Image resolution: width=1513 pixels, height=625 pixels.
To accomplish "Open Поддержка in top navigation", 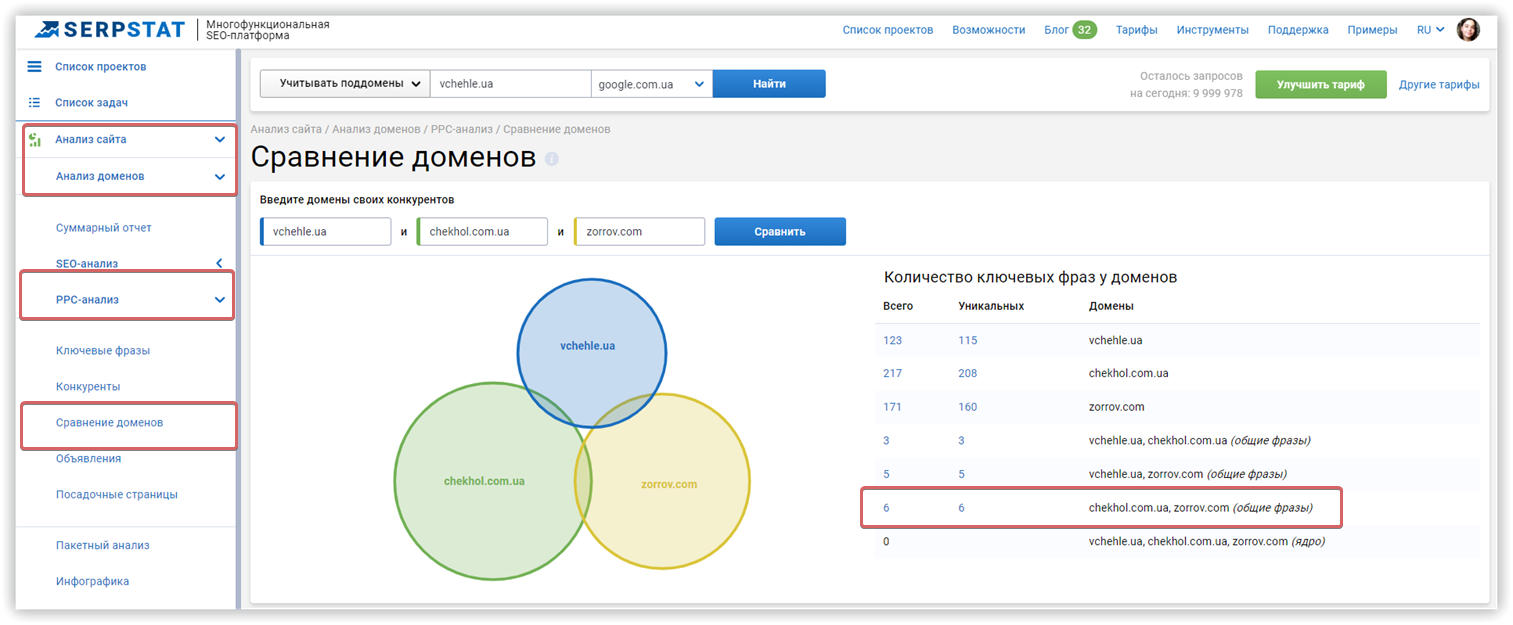I will 1298,30.
